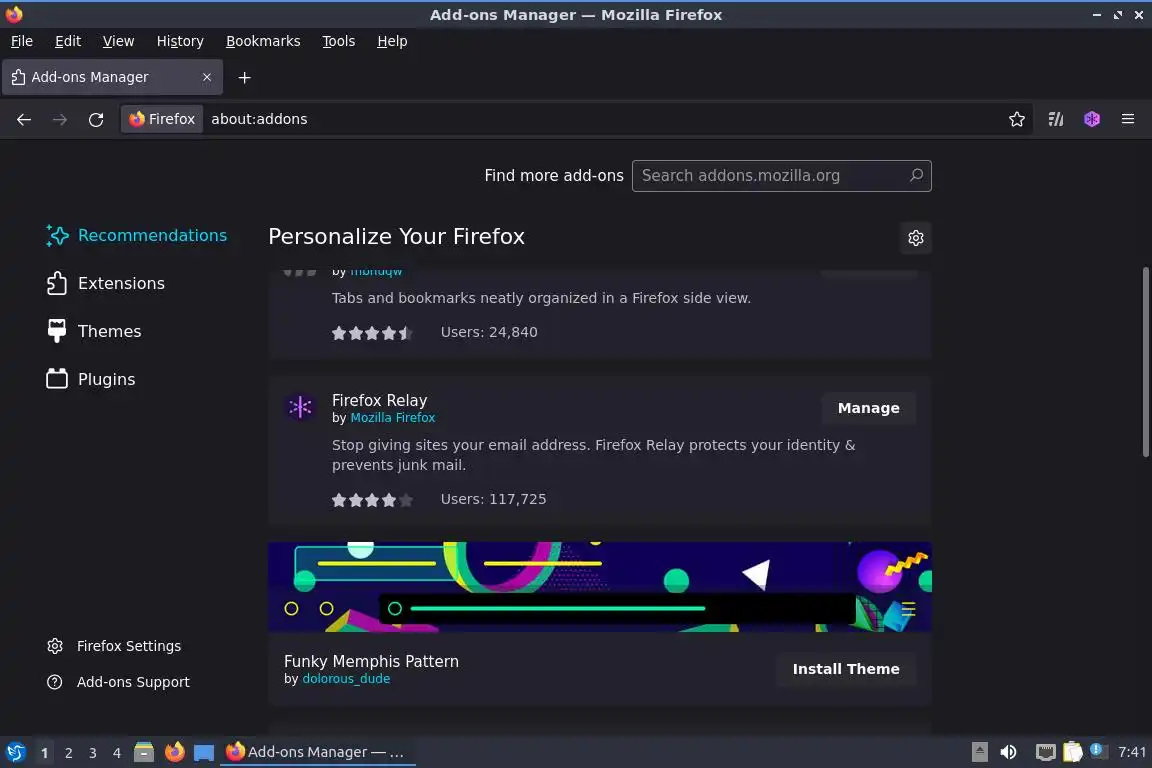
Task: Click the Firefox Relay extension icon in list
Action: (300, 407)
